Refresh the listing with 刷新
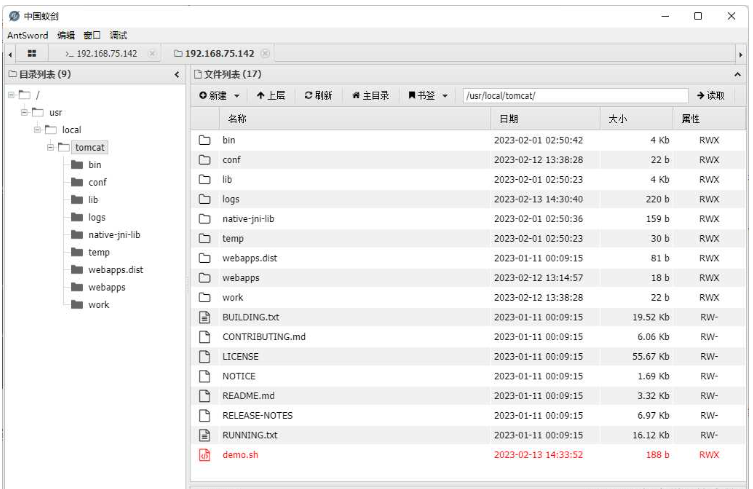The image size is (753, 489). [318, 96]
